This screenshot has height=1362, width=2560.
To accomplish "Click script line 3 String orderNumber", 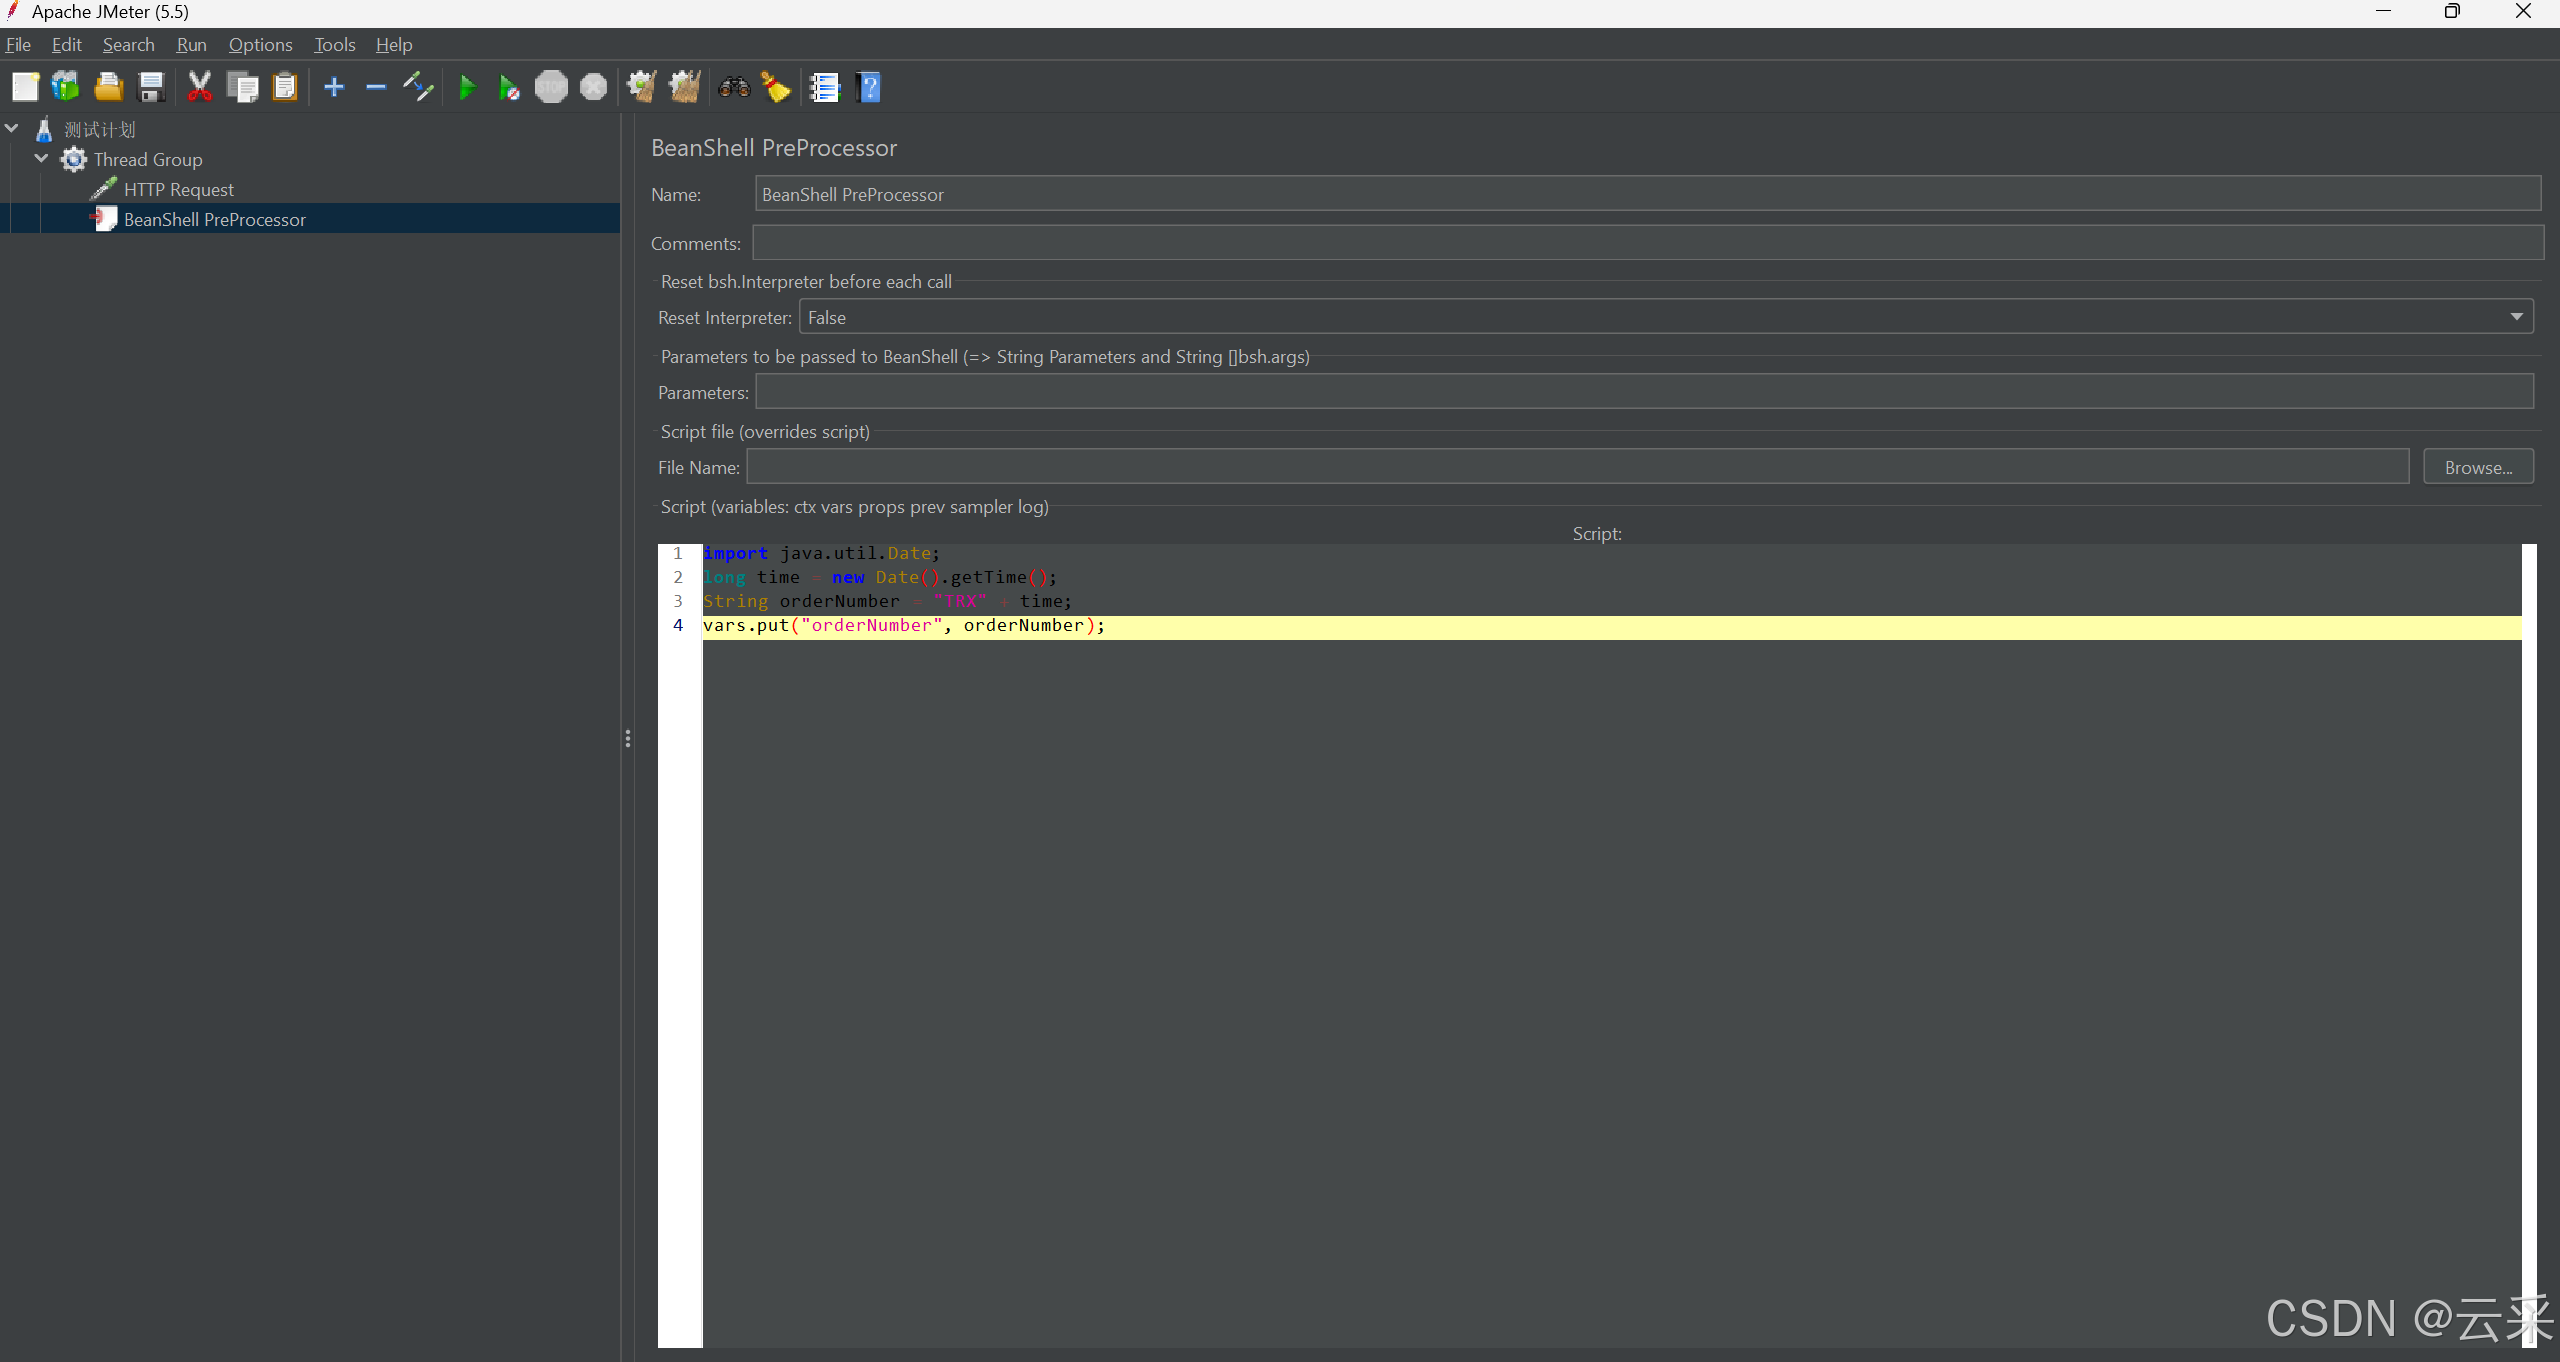I will tap(887, 601).
